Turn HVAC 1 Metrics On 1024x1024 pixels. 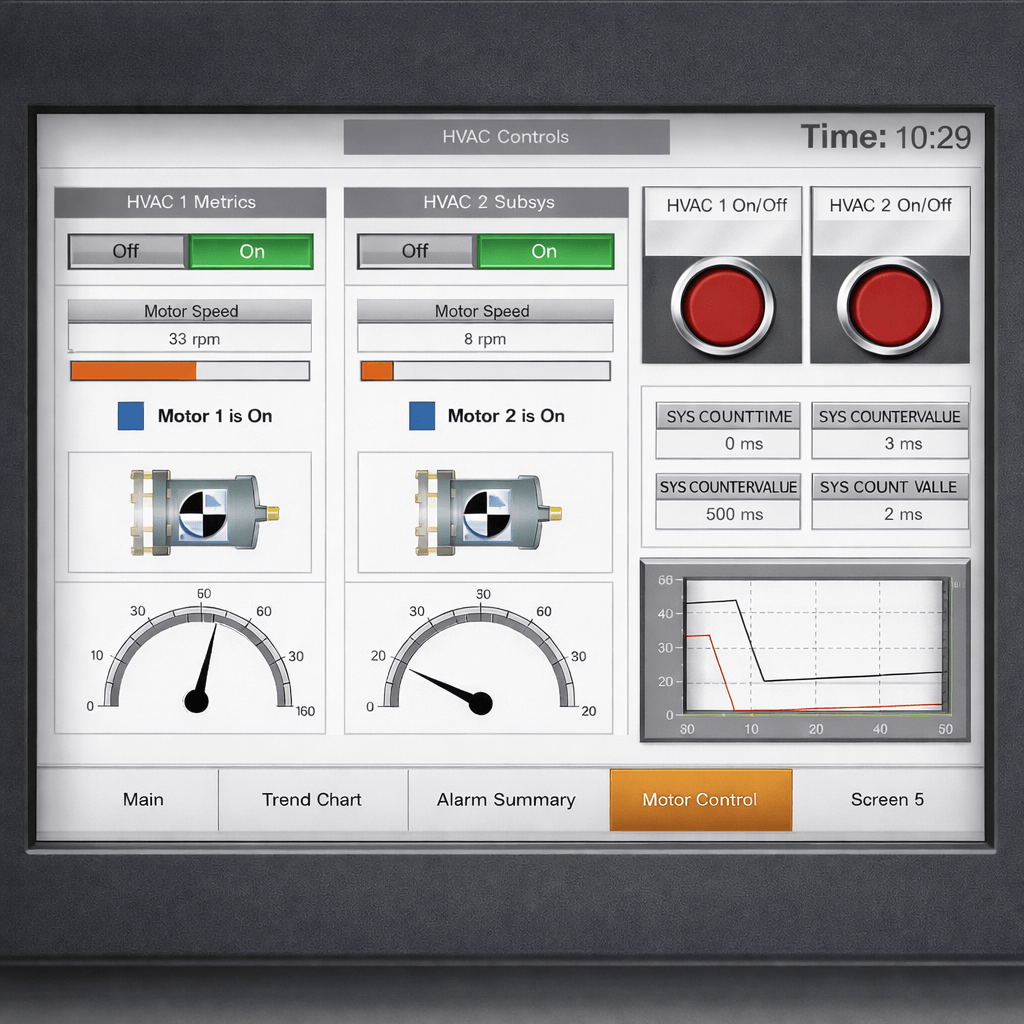251,251
